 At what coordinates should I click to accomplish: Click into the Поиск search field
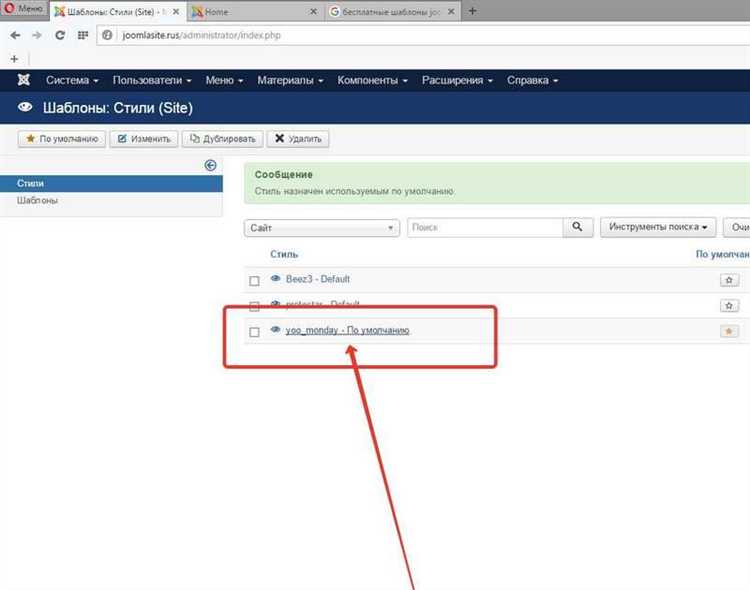pos(485,227)
